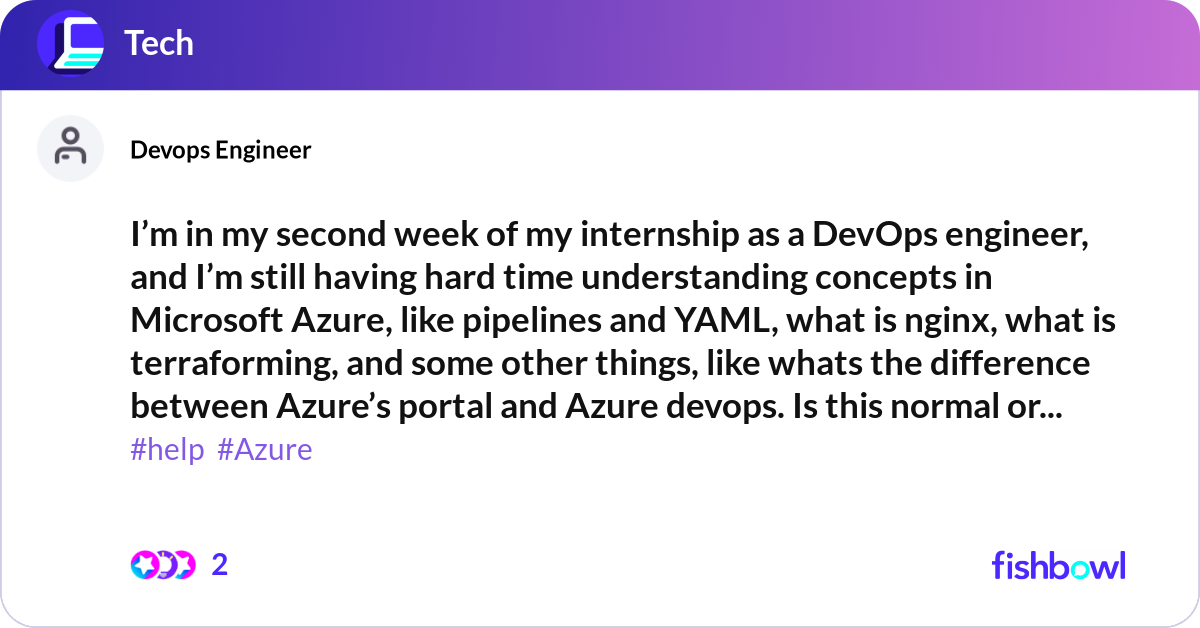Click the fishbowl logo
This screenshot has height=628, width=1200.
click(1058, 566)
